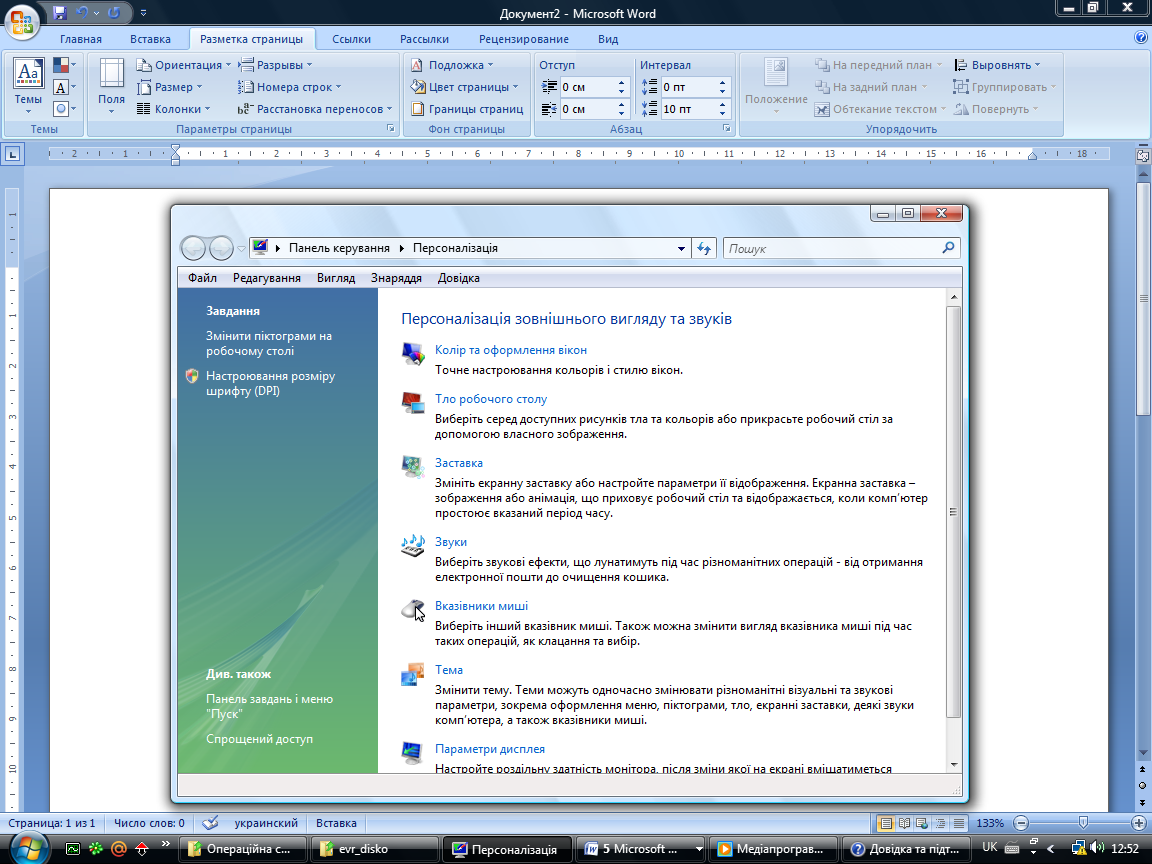1152x864 pixels.
Task: Click zoom out minus button
Action: [x=1021, y=824]
